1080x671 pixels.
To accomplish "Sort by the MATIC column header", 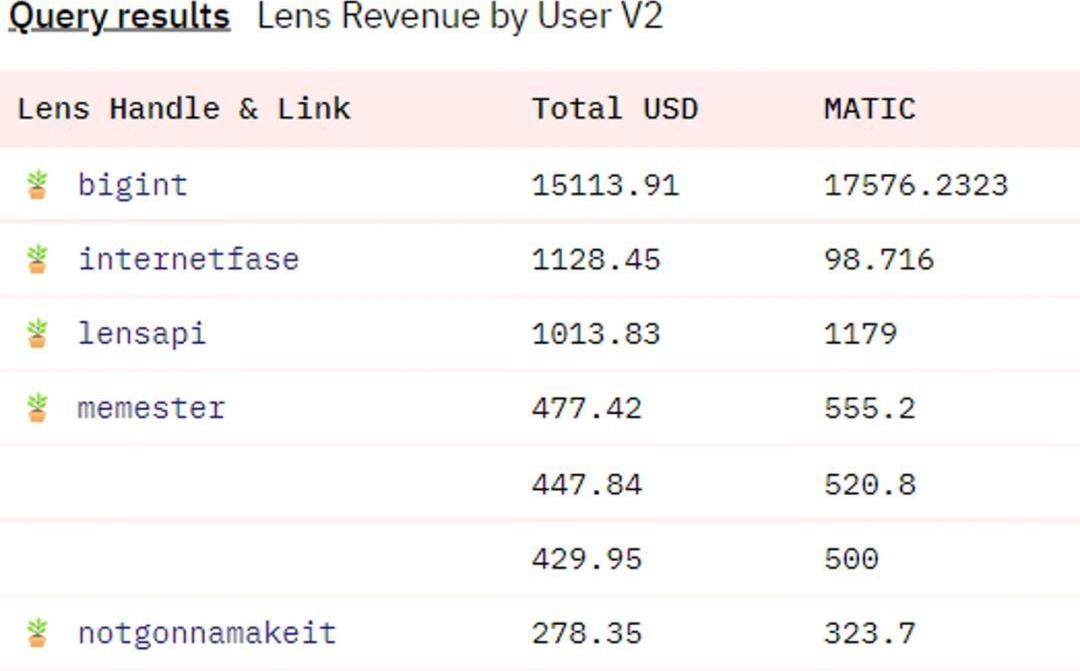I will 869,108.
